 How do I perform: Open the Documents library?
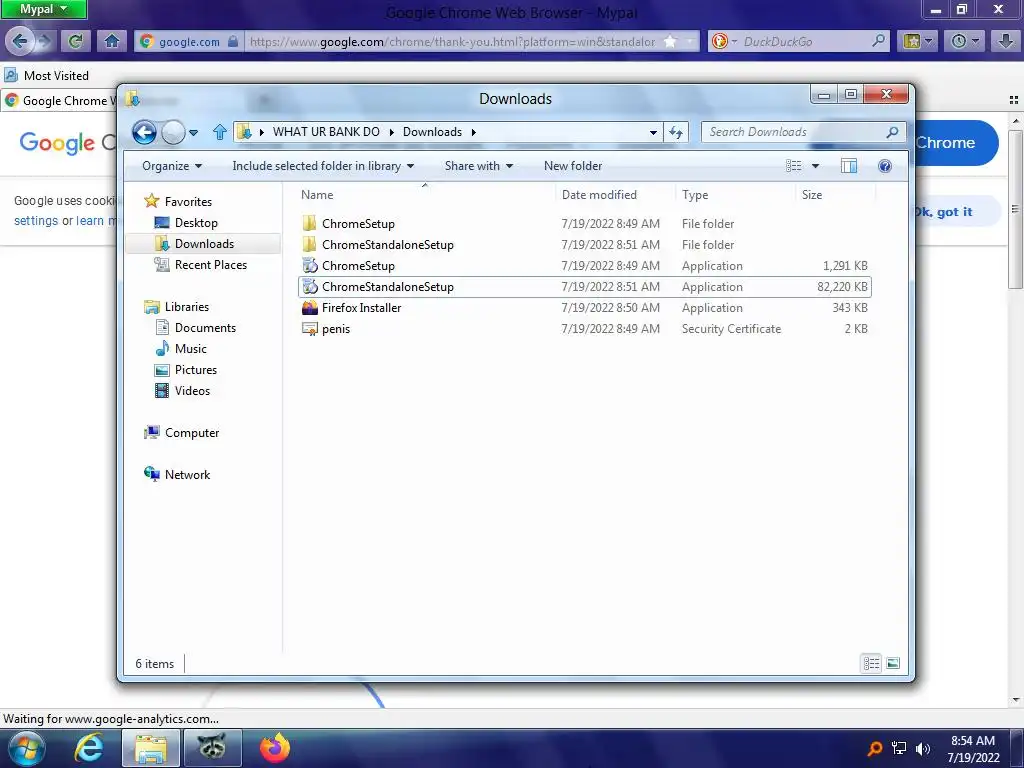pyautogui.click(x=205, y=328)
